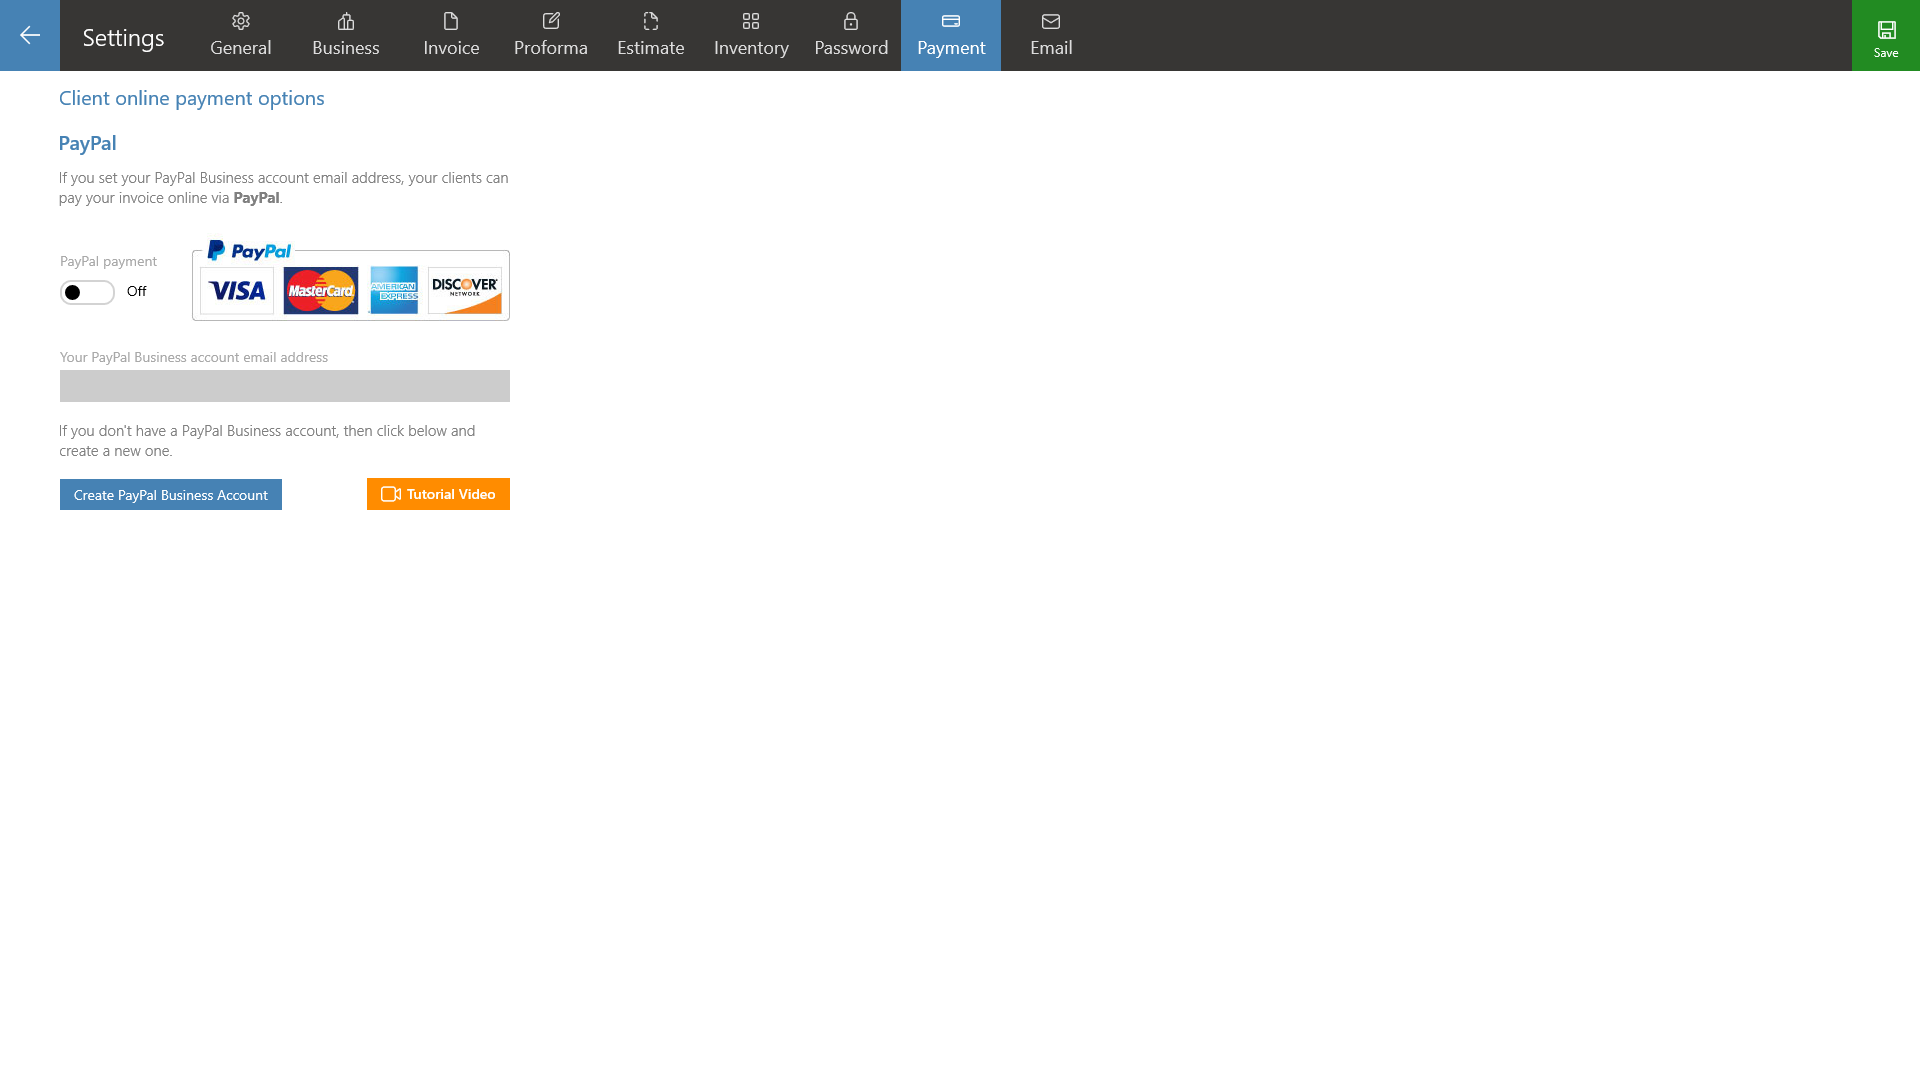
Task: Select the Payment card icon
Action: [x=951, y=20]
